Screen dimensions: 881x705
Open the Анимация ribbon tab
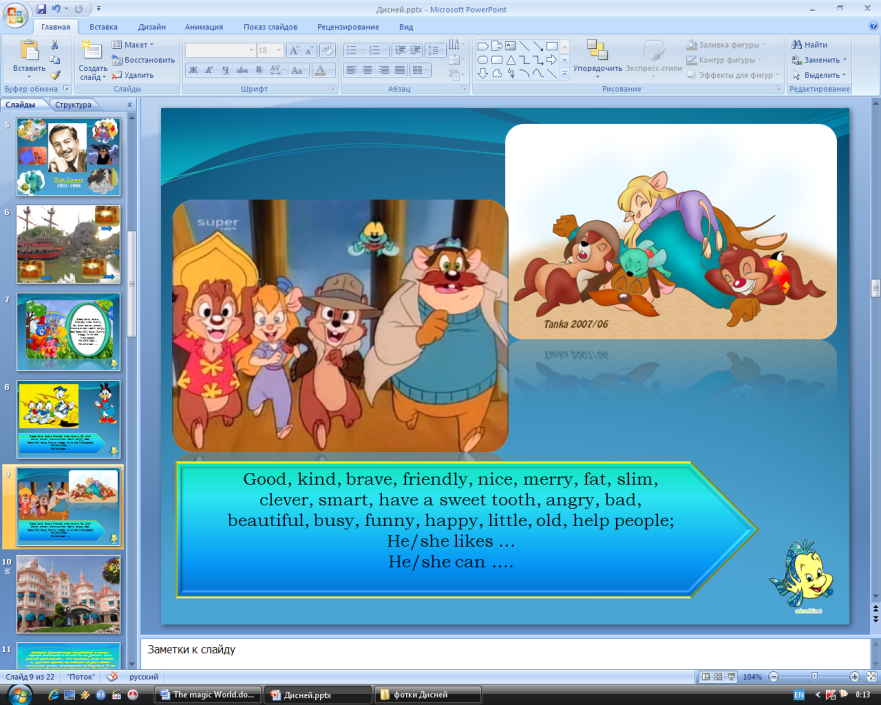(x=204, y=27)
